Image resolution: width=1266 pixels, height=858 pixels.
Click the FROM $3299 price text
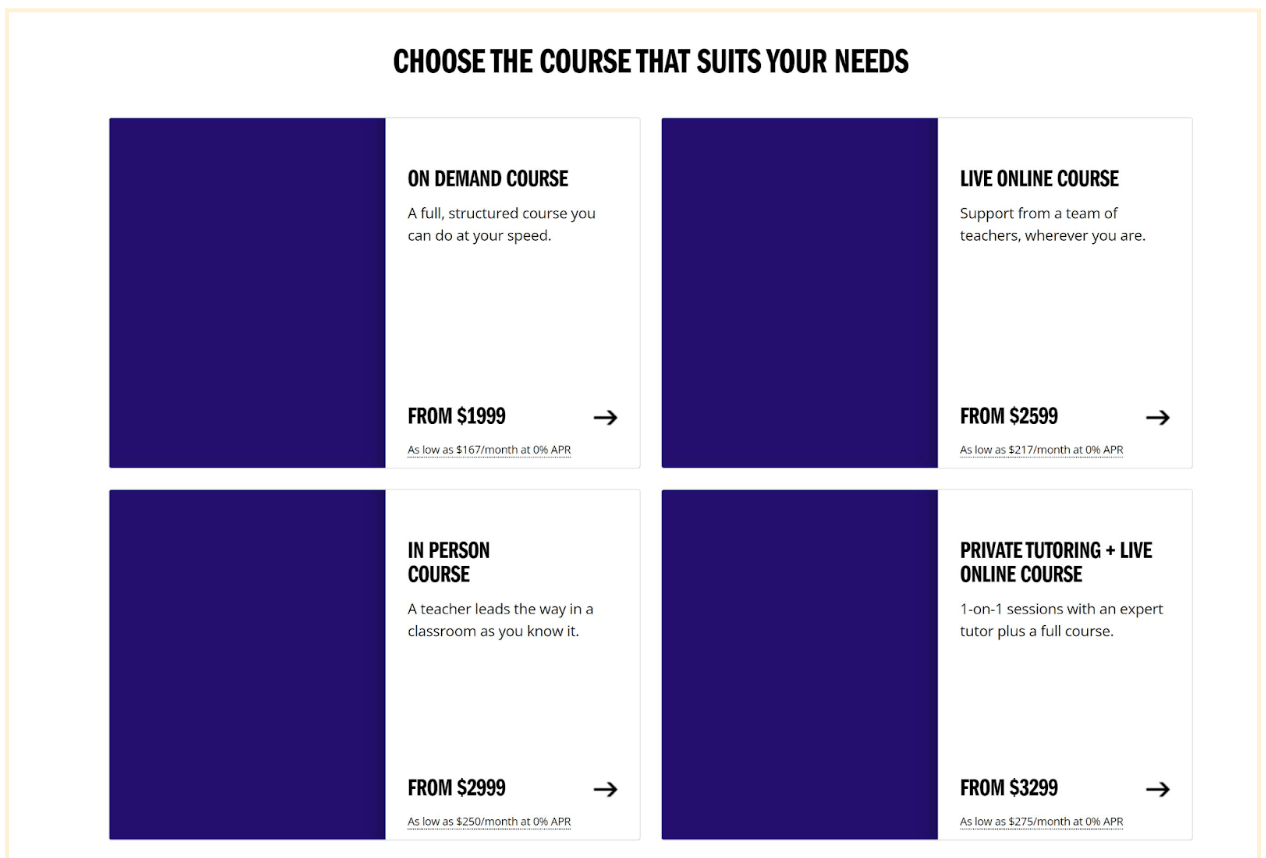click(x=1008, y=788)
